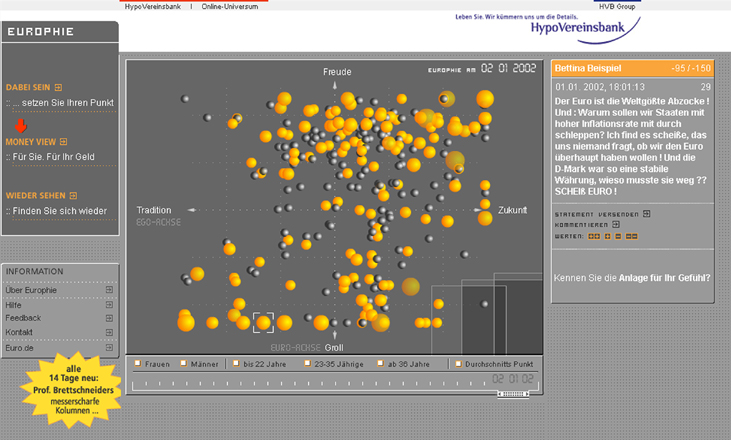Open HypoVereinsbank in top navigation
731x440 pixels.
click(152, 7)
